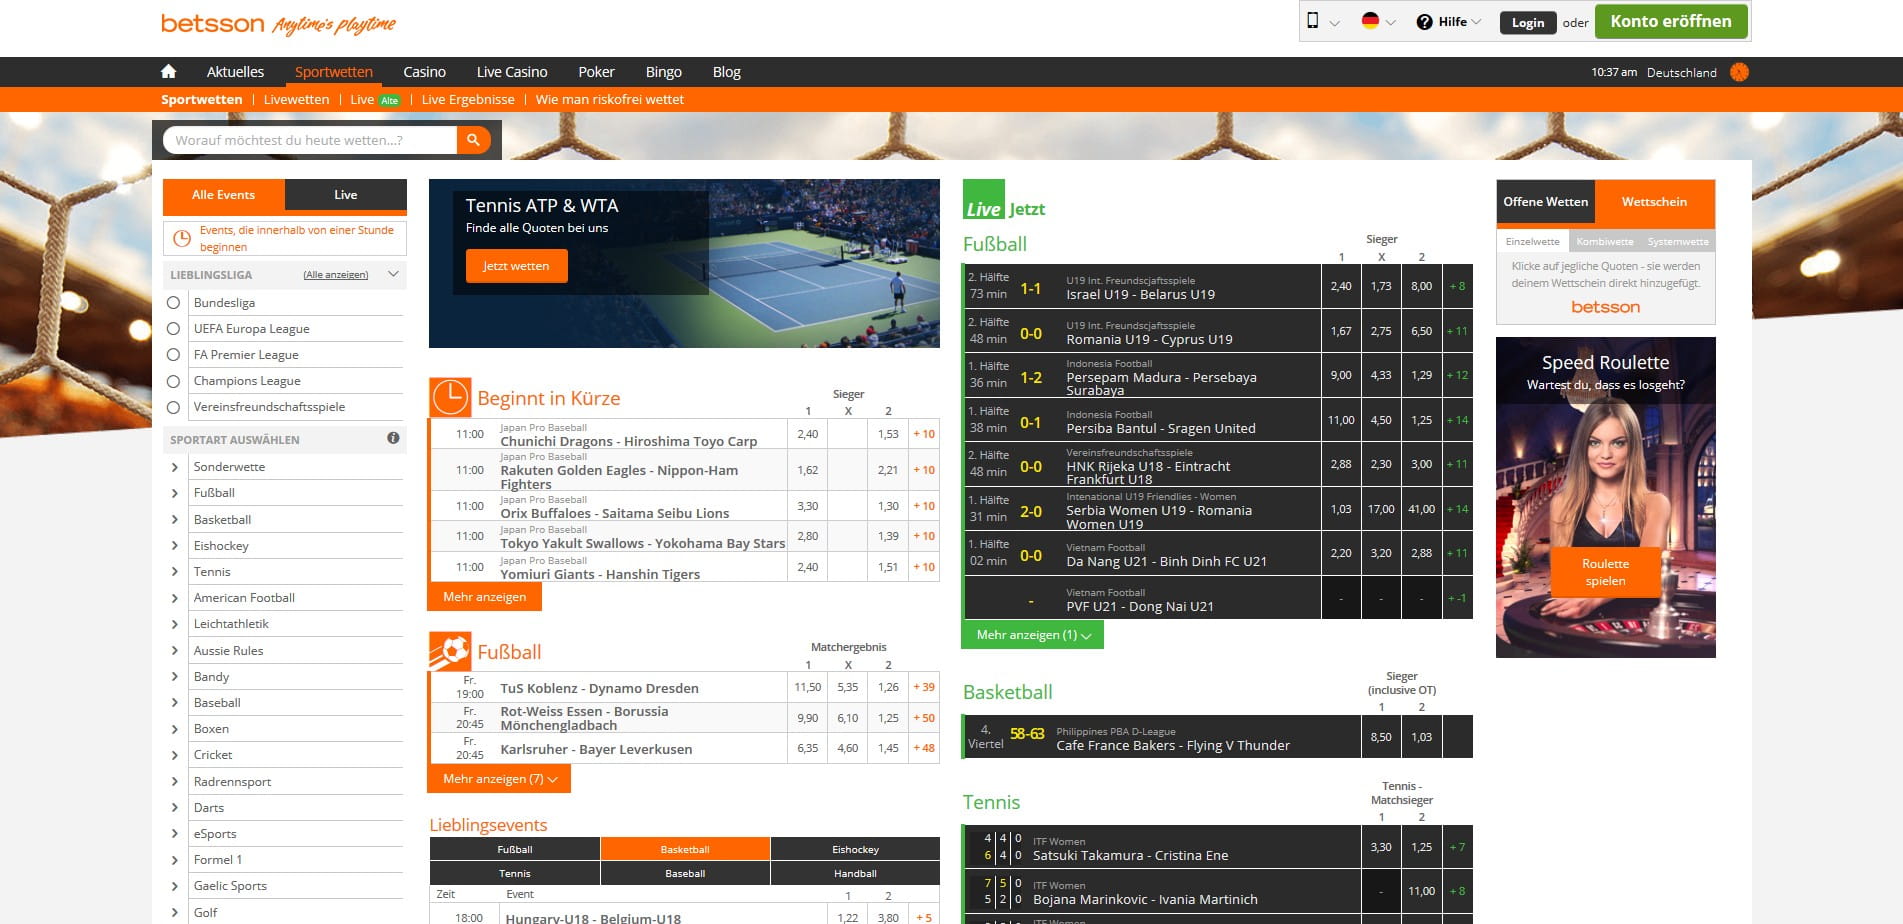Click Jetzt wetten on the tennis banner
The height and width of the screenshot is (924, 1903).
click(x=516, y=266)
